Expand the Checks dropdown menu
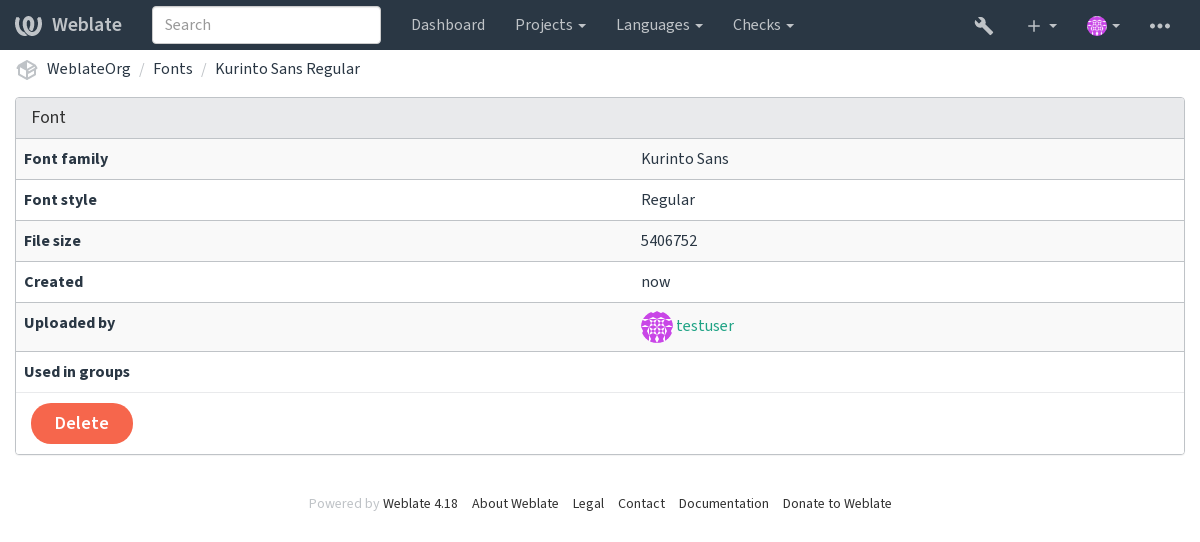Viewport: 1200px width, 542px height. [763, 25]
